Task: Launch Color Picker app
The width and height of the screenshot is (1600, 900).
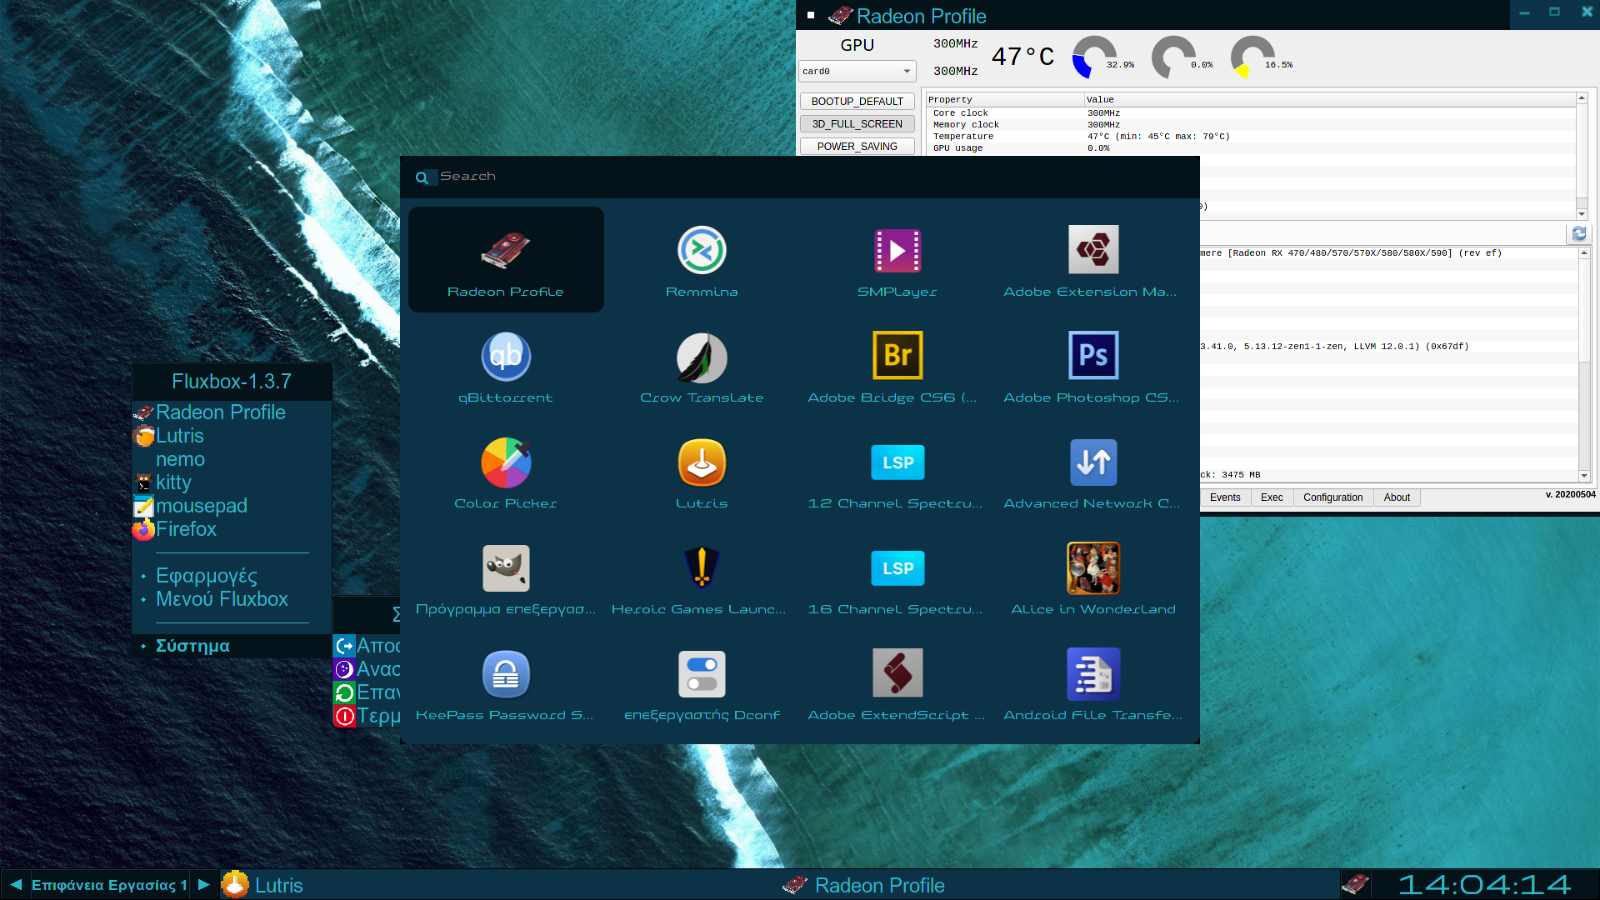Action: pos(505,472)
